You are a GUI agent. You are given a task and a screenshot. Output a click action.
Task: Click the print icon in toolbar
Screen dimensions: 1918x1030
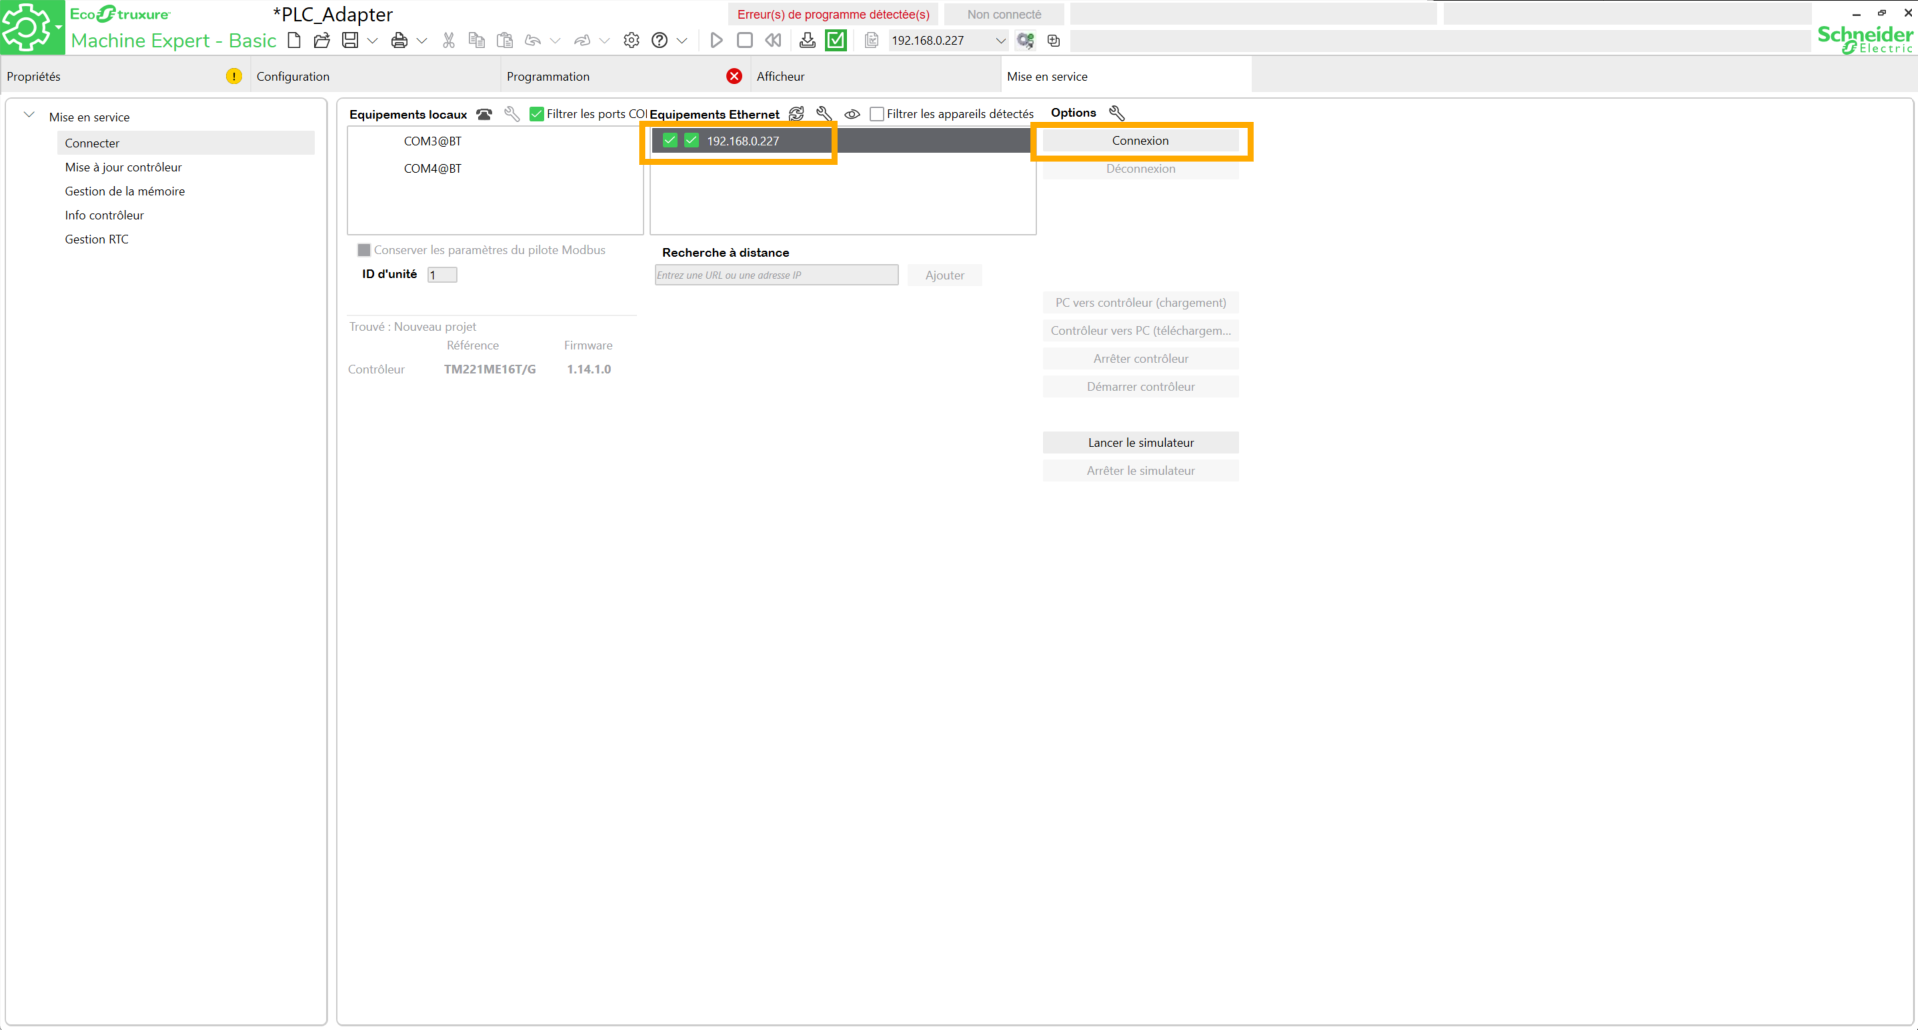(399, 41)
